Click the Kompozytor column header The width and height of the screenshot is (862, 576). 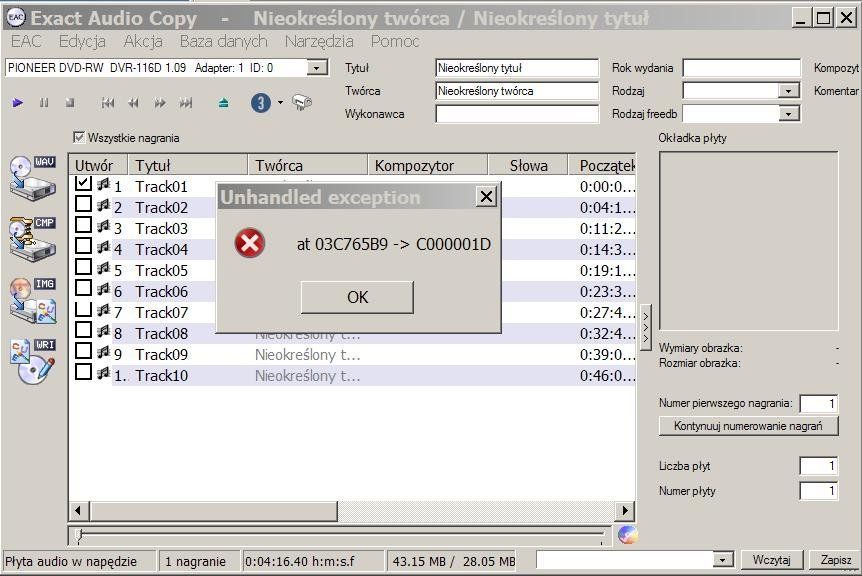pyautogui.click(x=427, y=165)
